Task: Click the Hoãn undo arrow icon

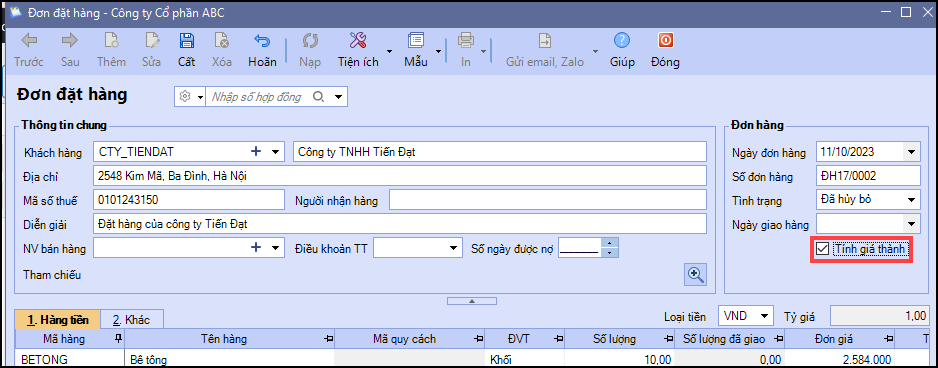Action: point(262,41)
